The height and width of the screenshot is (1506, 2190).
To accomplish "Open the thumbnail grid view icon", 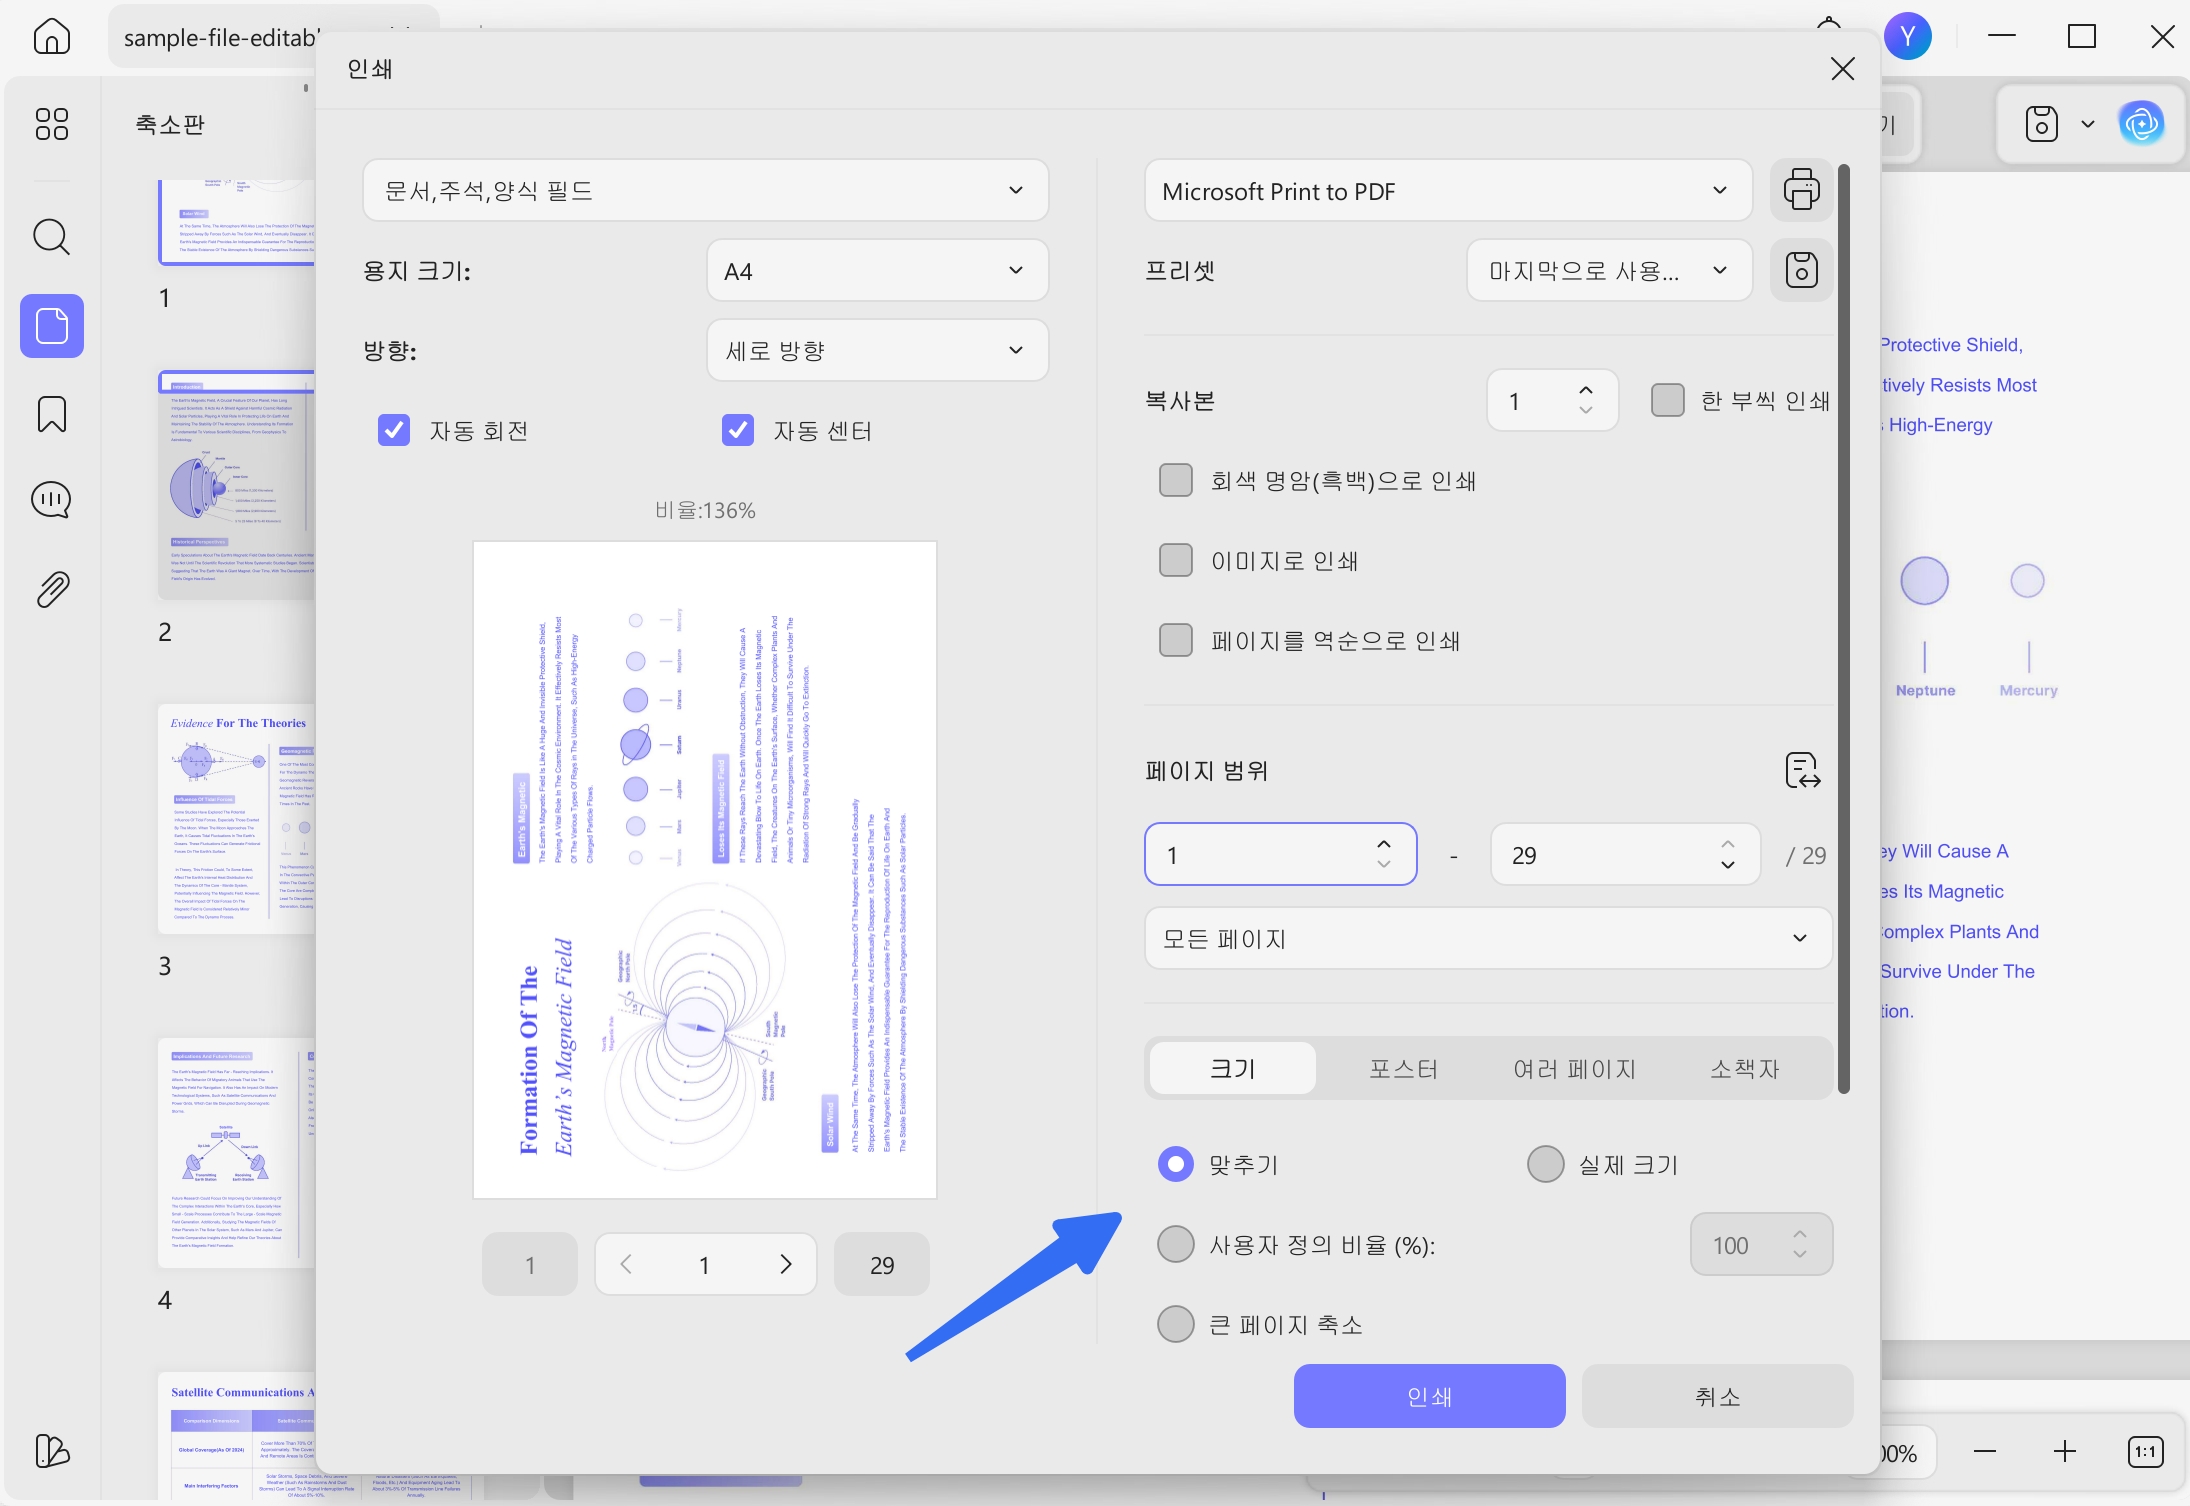I will click(52, 124).
